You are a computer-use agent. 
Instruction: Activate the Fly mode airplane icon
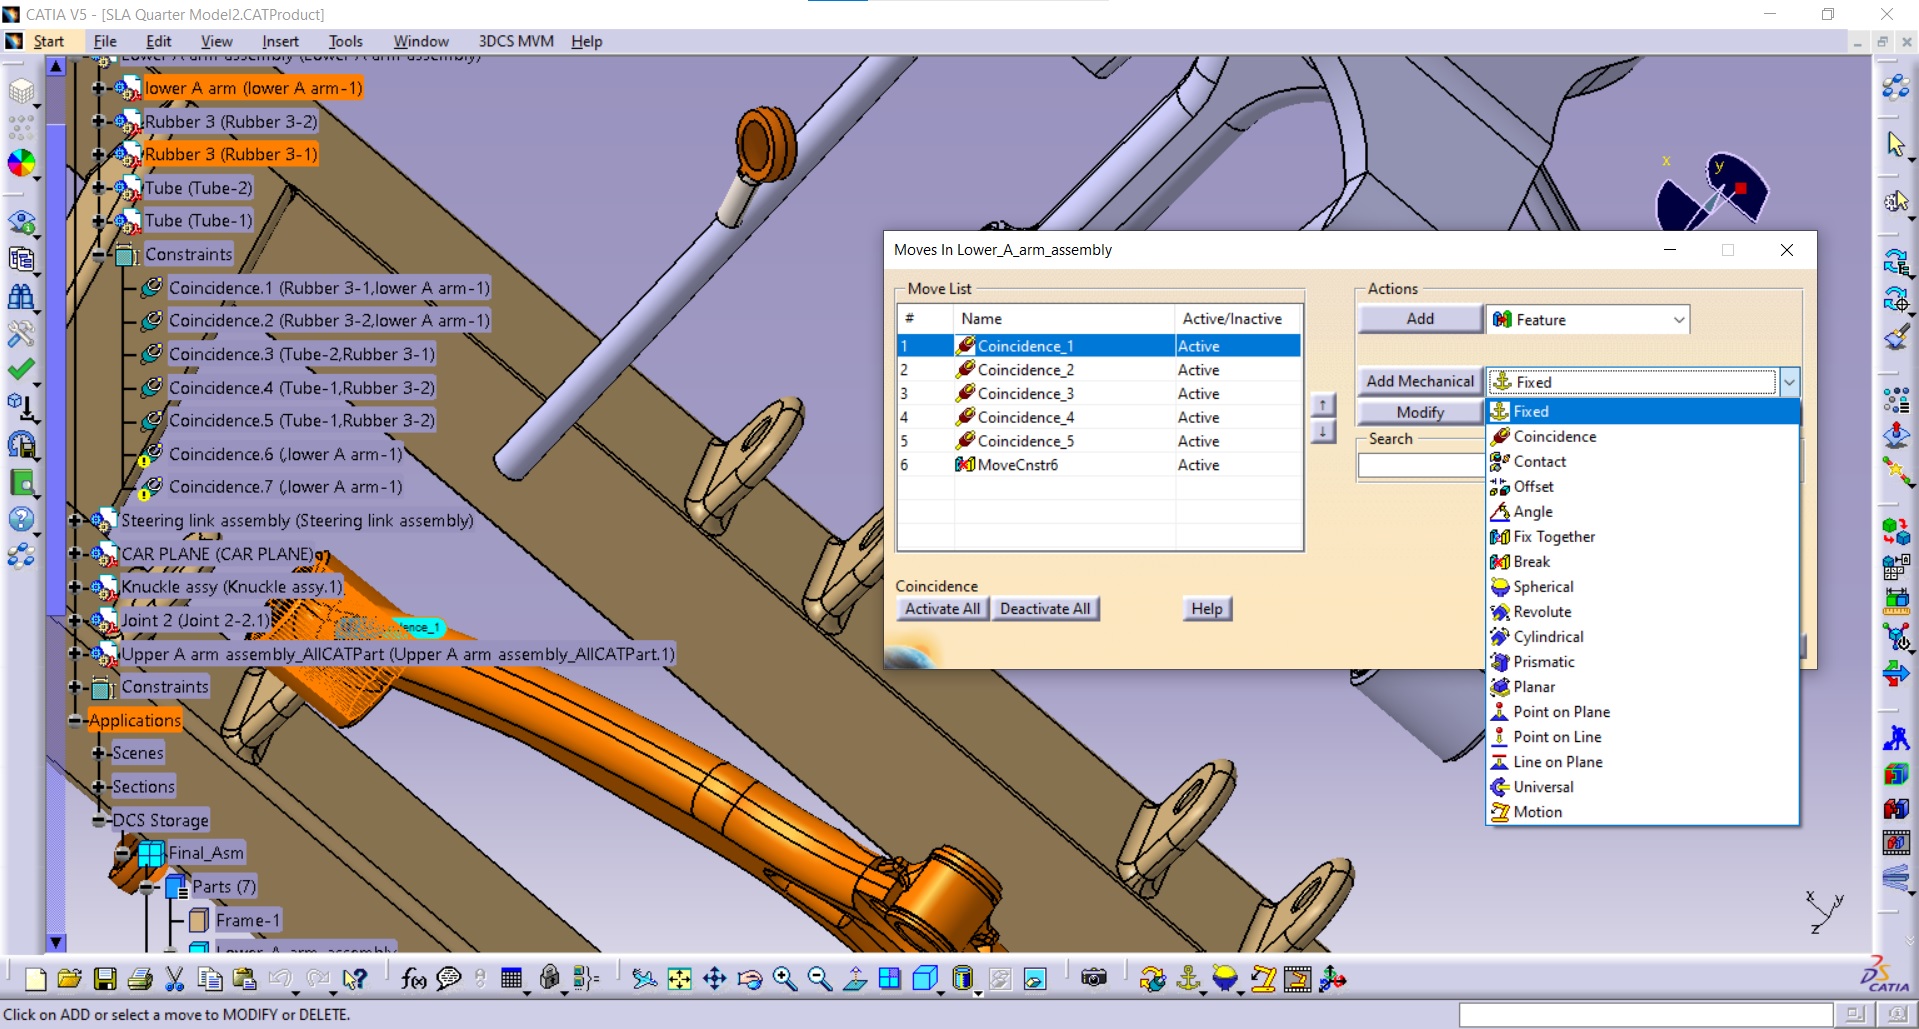pyautogui.click(x=645, y=981)
